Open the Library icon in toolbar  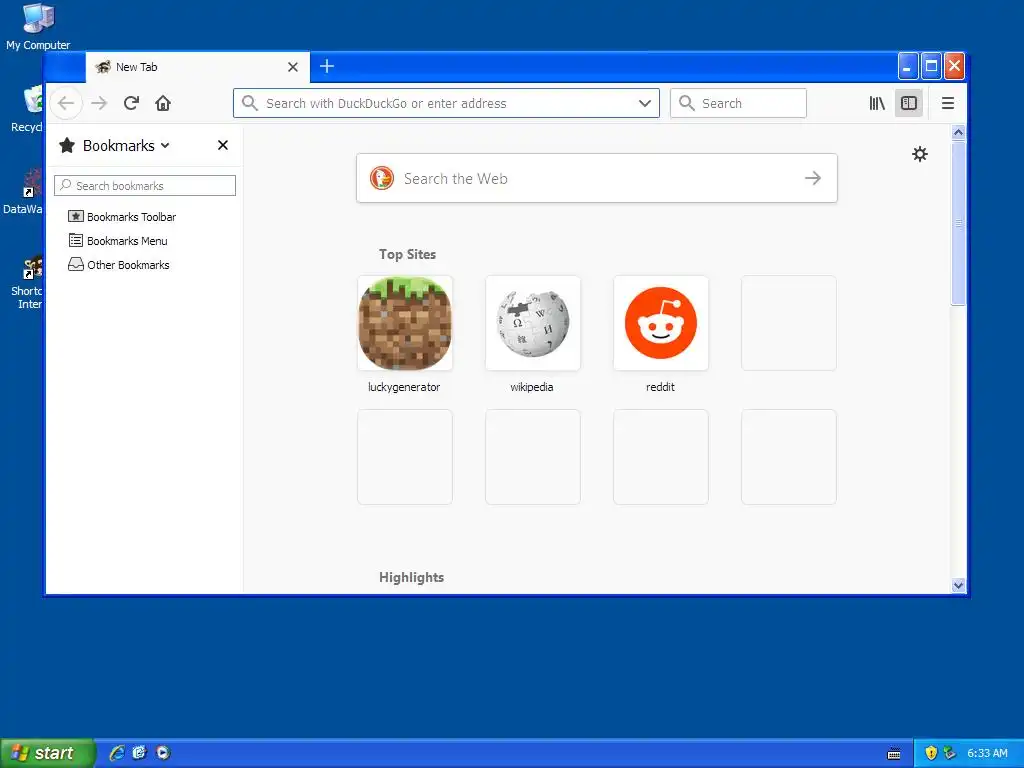click(877, 103)
